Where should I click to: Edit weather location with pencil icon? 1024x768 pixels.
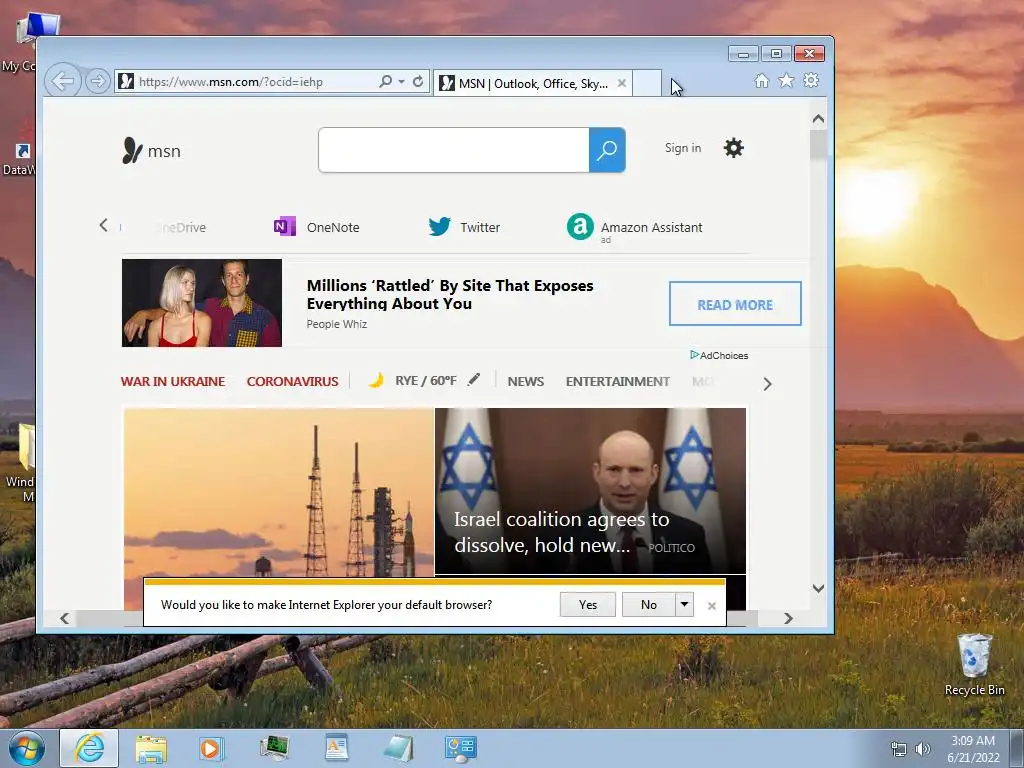click(474, 379)
